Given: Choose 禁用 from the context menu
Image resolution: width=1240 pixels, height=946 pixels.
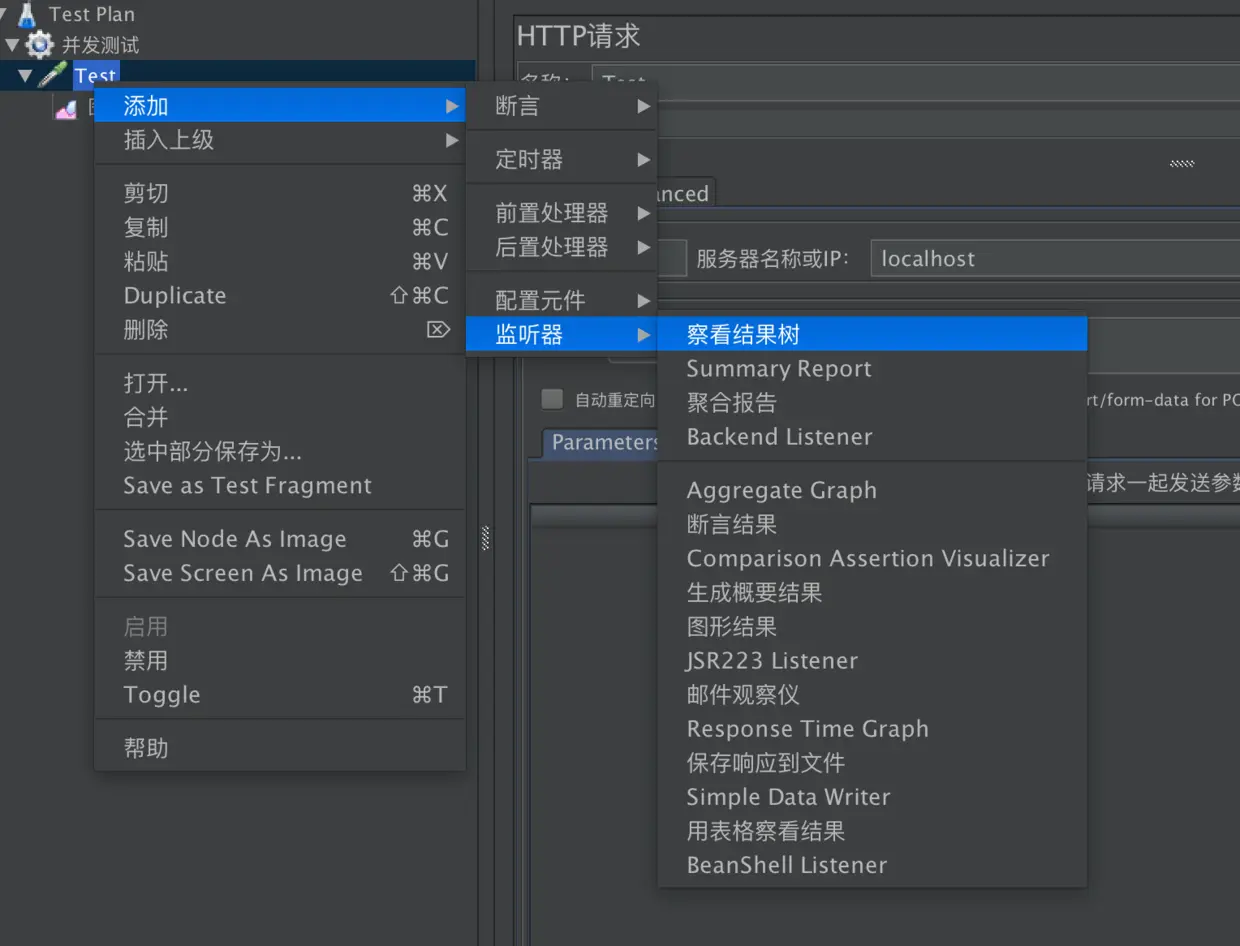Looking at the screenshot, I should (x=280, y=661).
